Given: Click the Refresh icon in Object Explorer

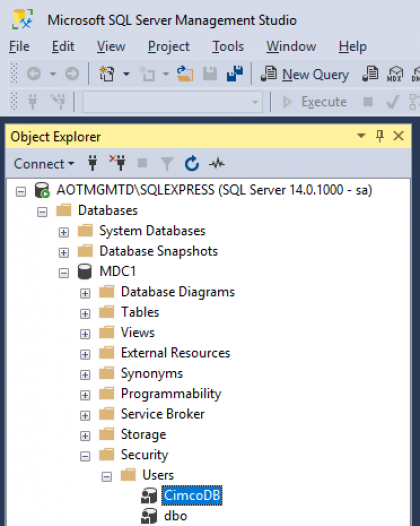Looking at the screenshot, I should point(192,163).
